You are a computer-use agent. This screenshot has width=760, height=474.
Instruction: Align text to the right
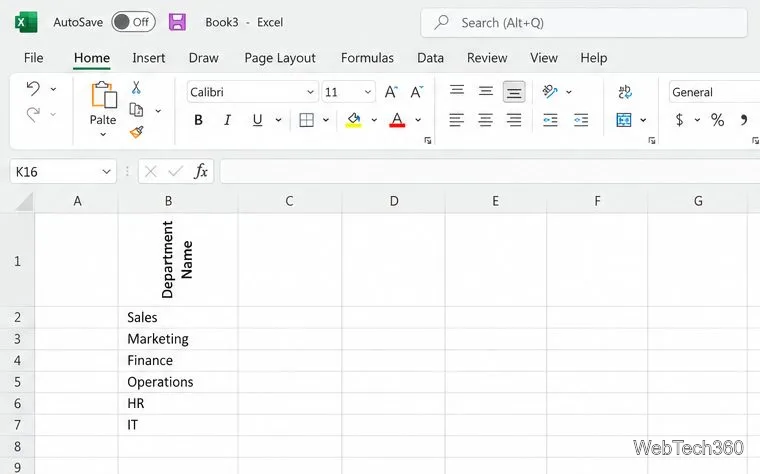click(x=514, y=120)
